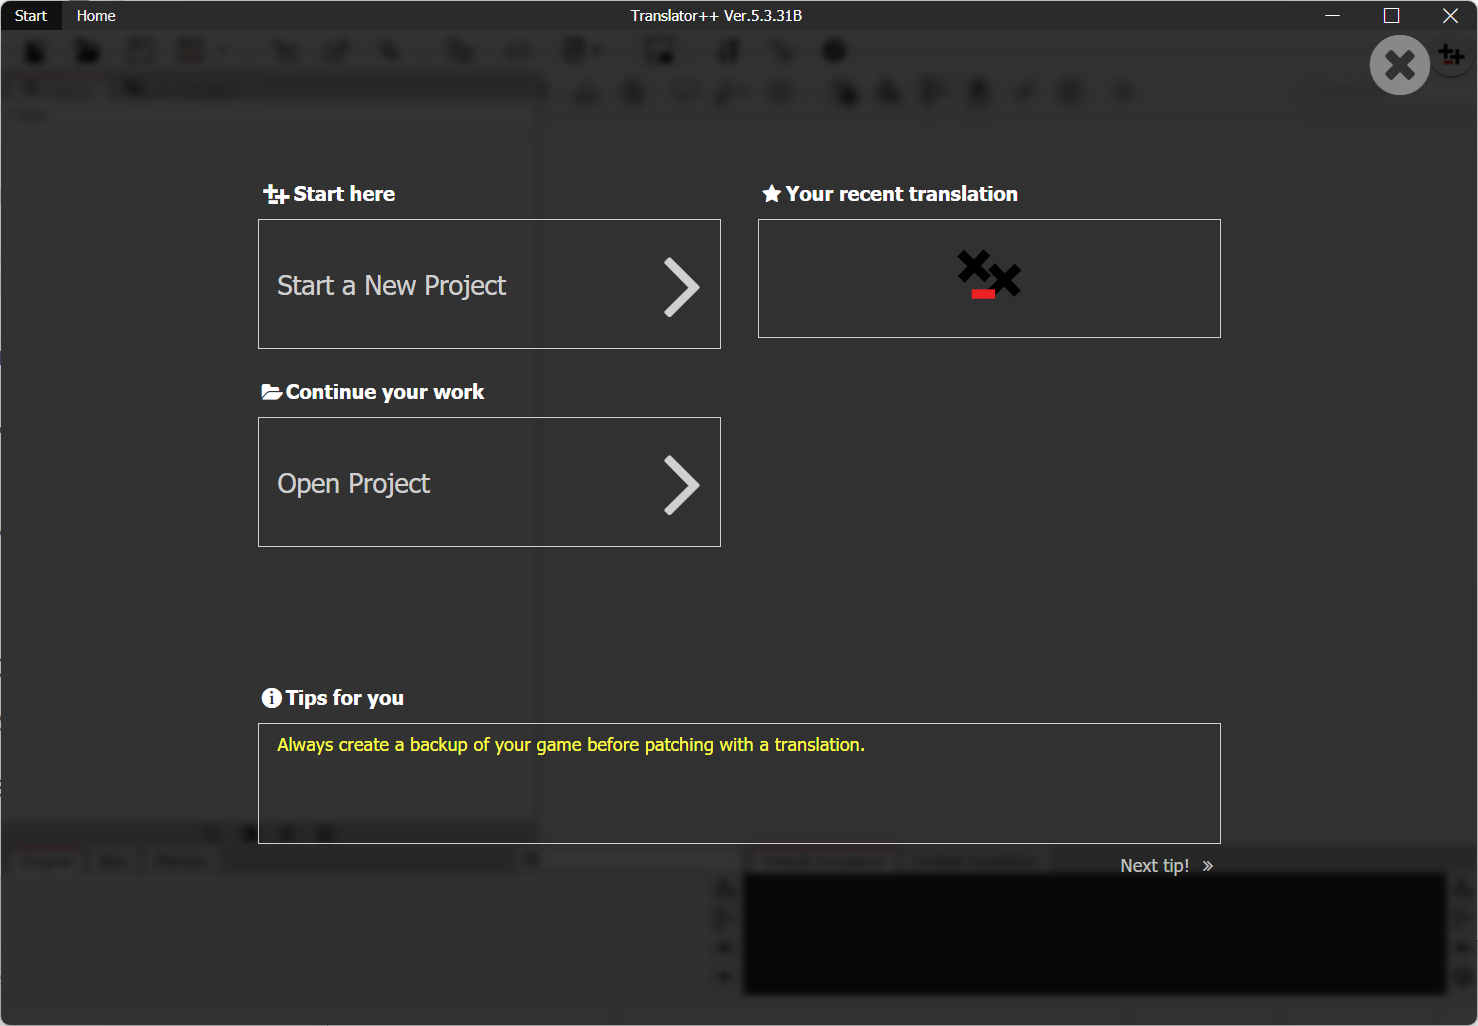This screenshot has width=1478, height=1026.
Task: Click the "Continue your work" heading
Action: pos(373,392)
